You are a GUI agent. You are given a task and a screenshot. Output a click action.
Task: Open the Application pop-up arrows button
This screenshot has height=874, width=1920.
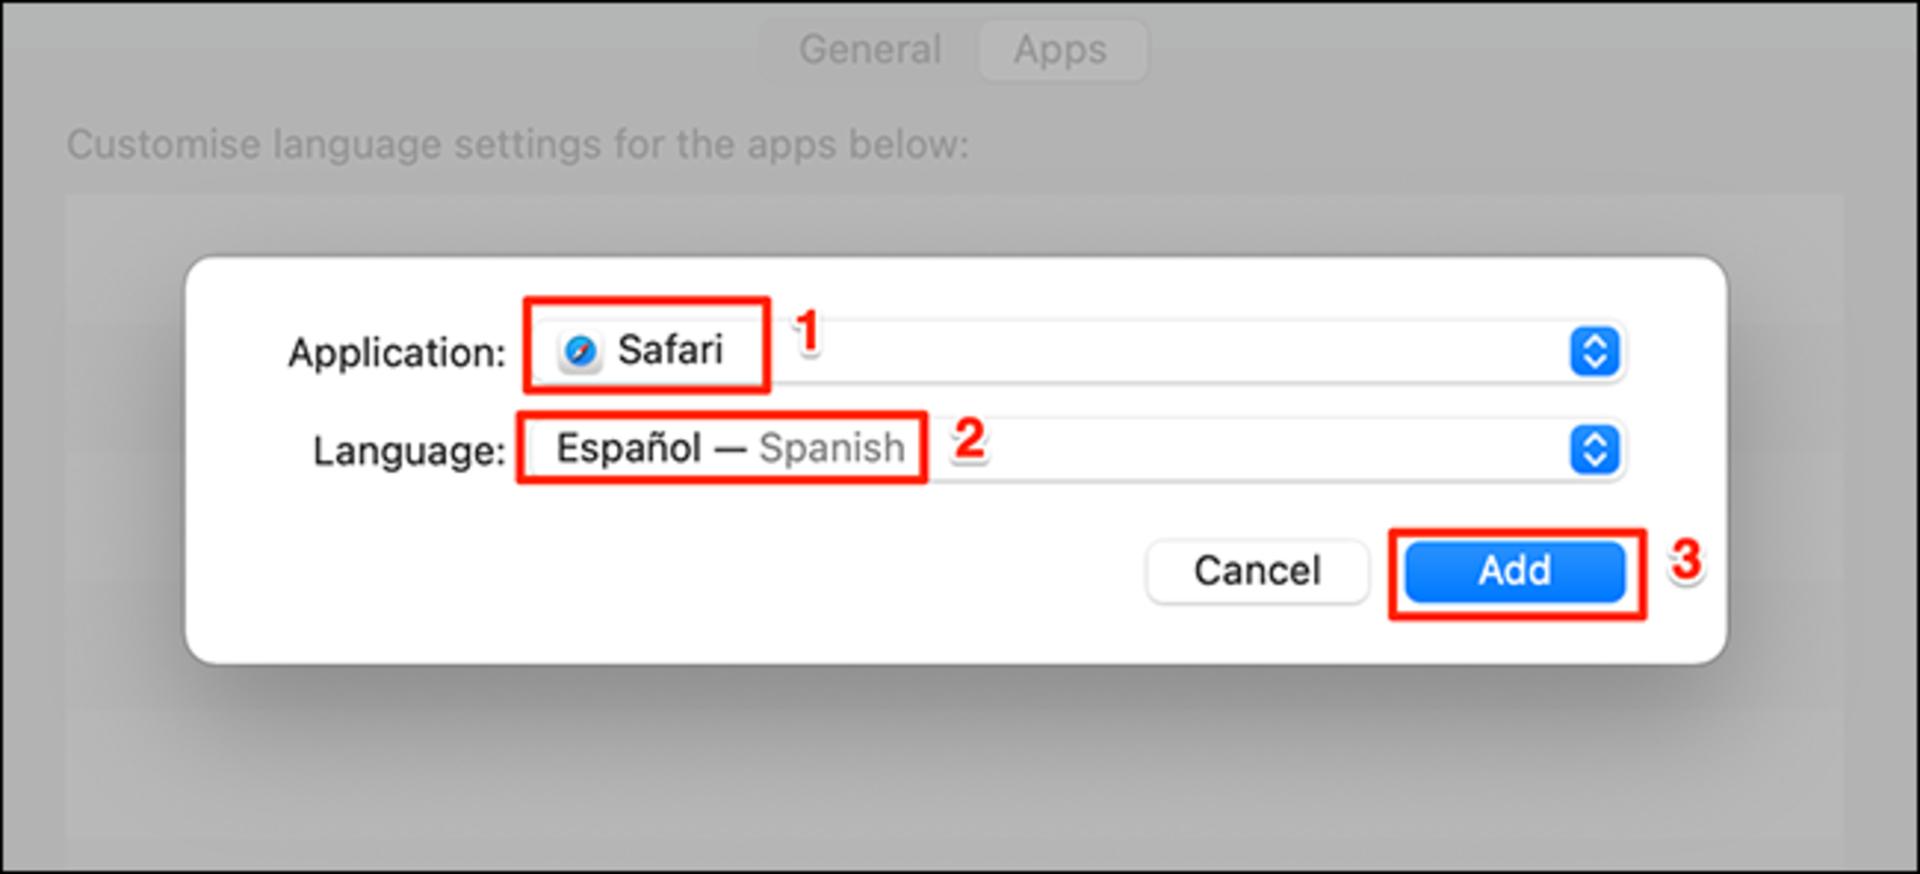[x=1594, y=351]
